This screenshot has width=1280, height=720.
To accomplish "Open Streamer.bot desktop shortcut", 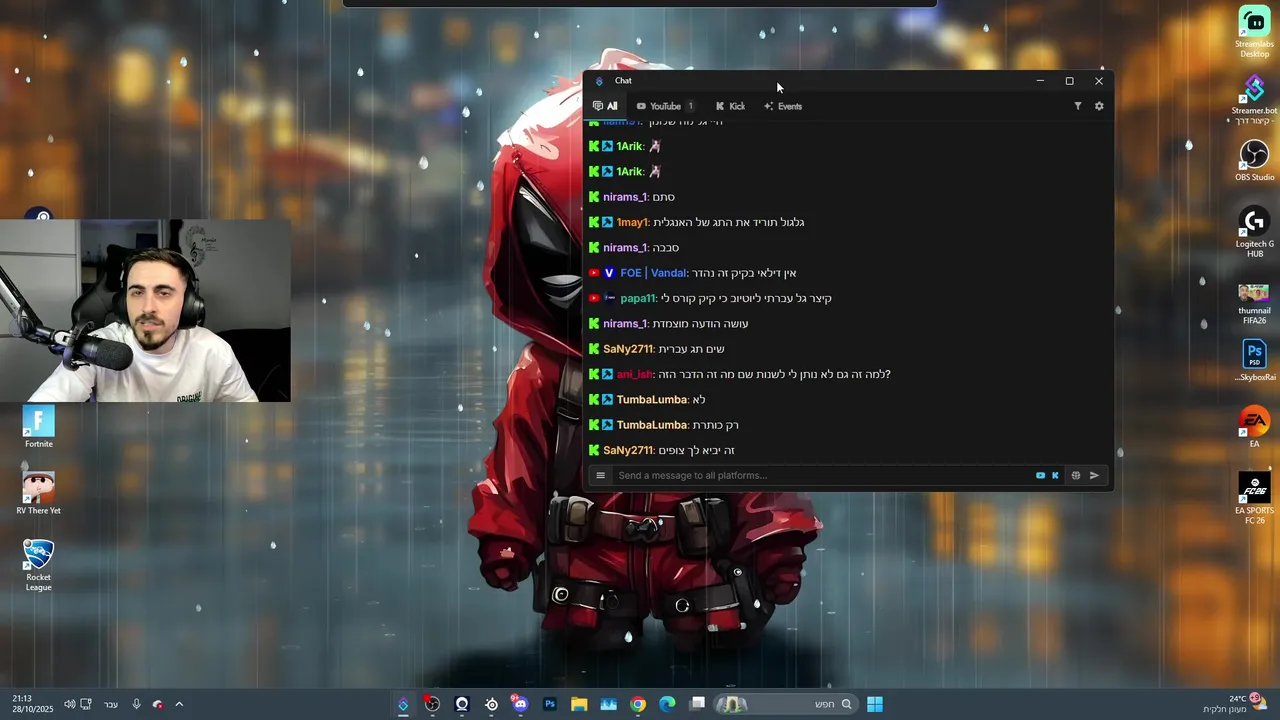I will tap(1254, 100).
